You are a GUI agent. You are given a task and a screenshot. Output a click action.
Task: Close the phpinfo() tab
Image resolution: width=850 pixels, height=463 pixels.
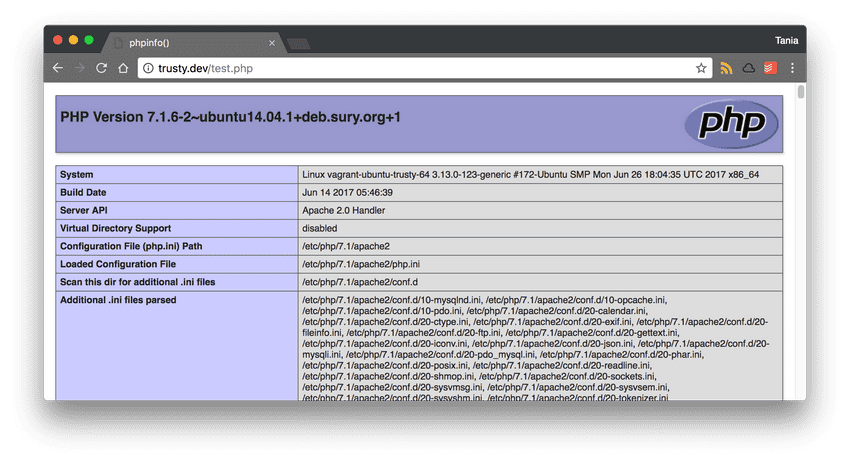tap(272, 43)
